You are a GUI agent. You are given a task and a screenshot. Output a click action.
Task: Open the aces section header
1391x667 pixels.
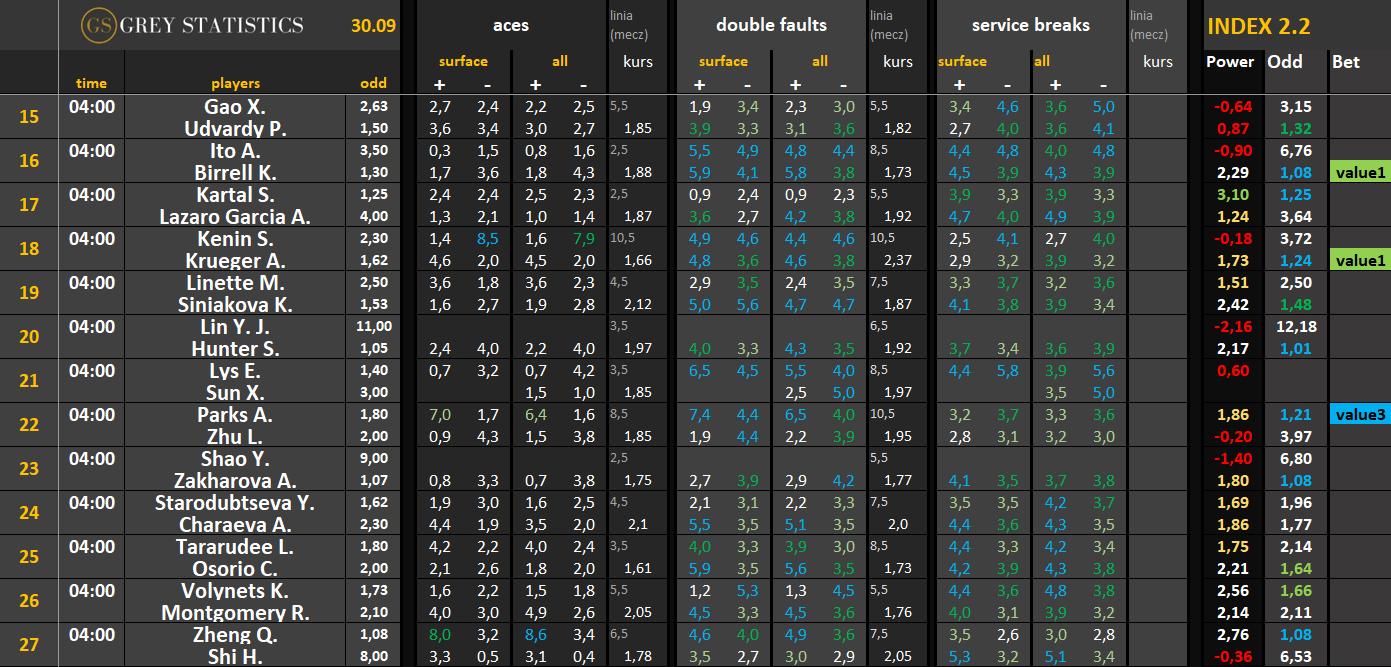(511, 25)
